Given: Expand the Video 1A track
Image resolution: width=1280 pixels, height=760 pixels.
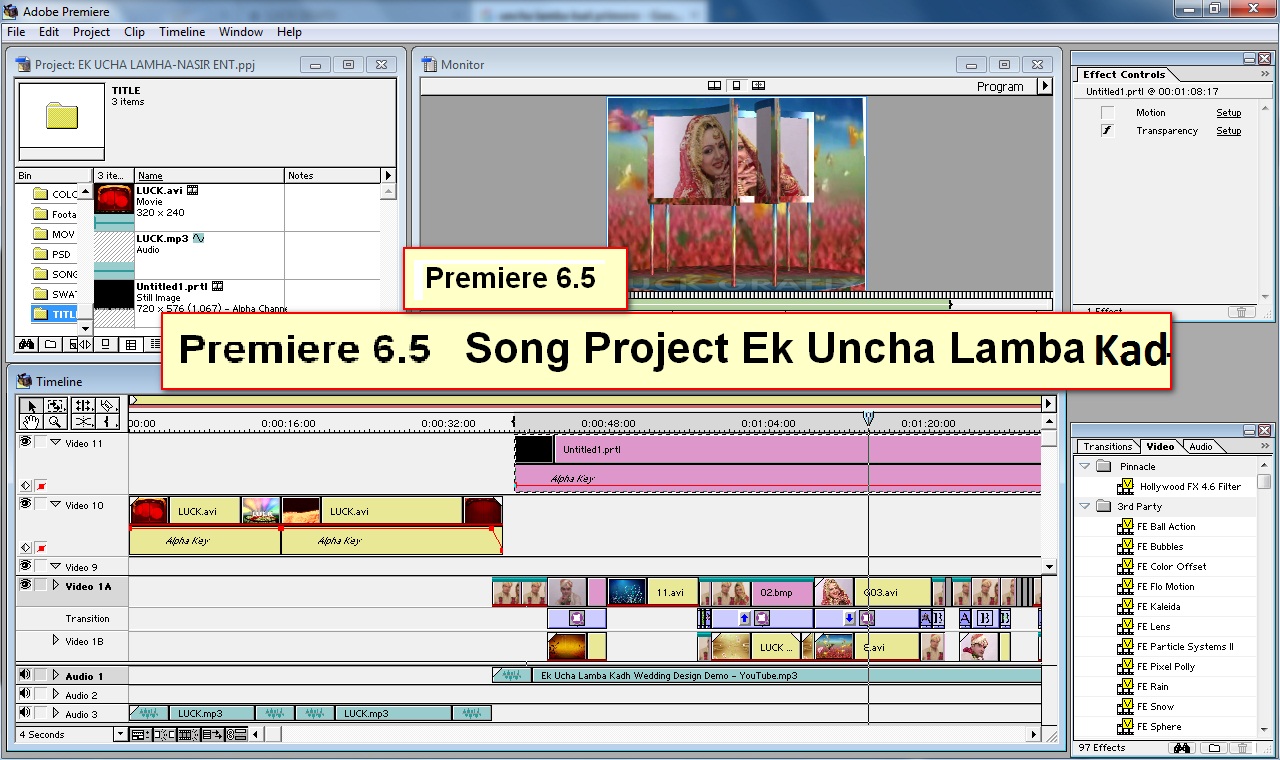Looking at the screenshot, I should (x=56, y=586).
